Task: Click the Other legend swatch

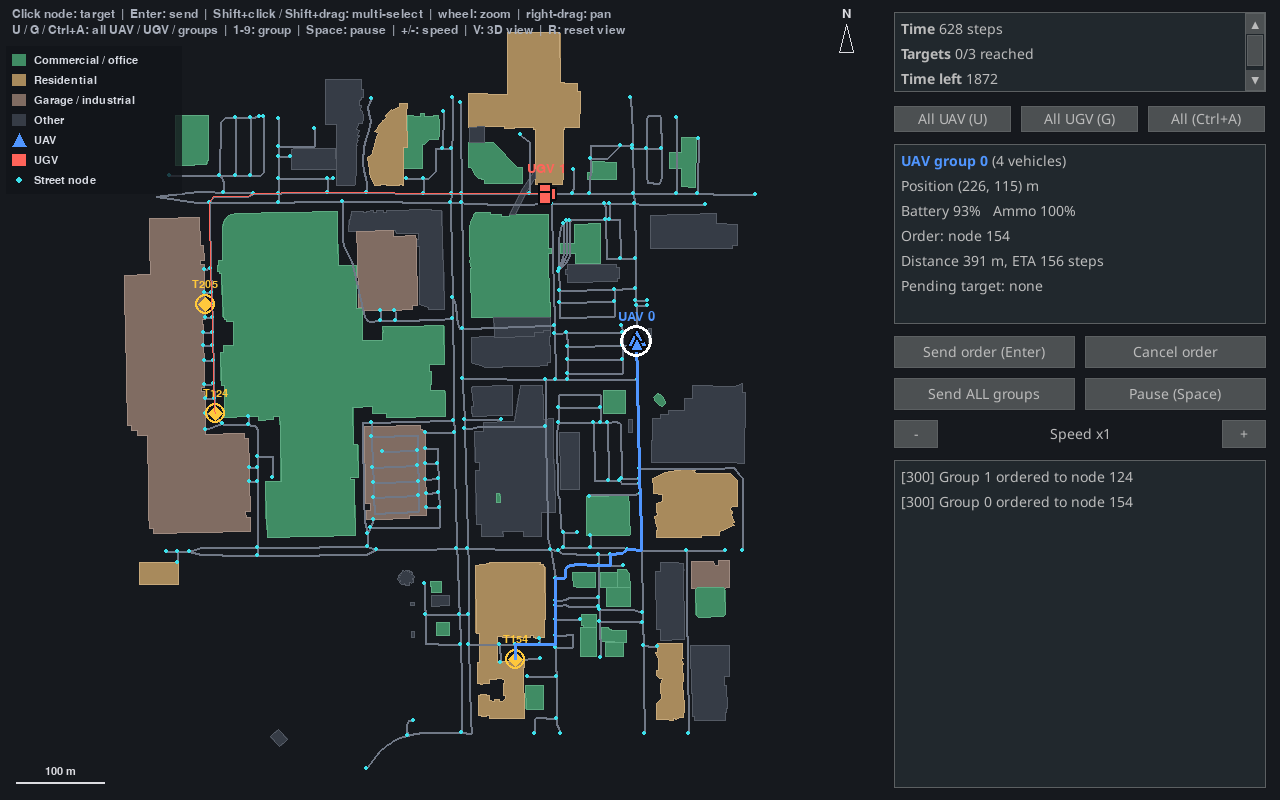Action: (19, 120)
